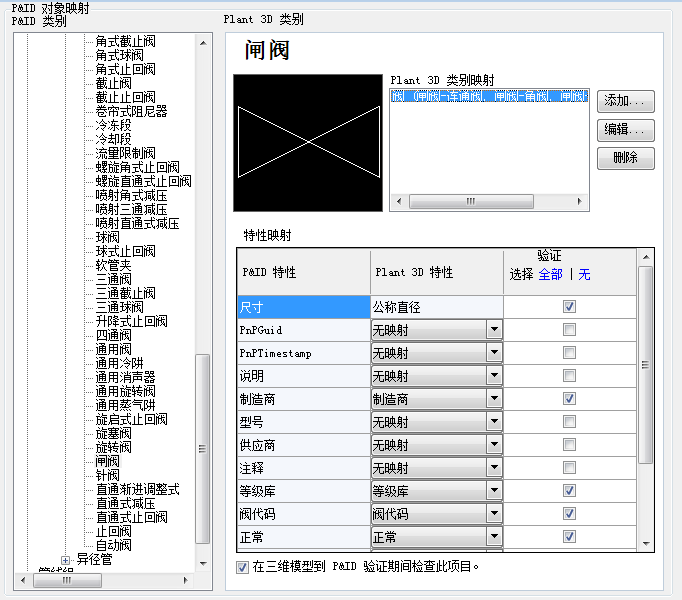Click the class tree vertical scrollbar thumb
The image size is (682, 600).
click(203, 449)
